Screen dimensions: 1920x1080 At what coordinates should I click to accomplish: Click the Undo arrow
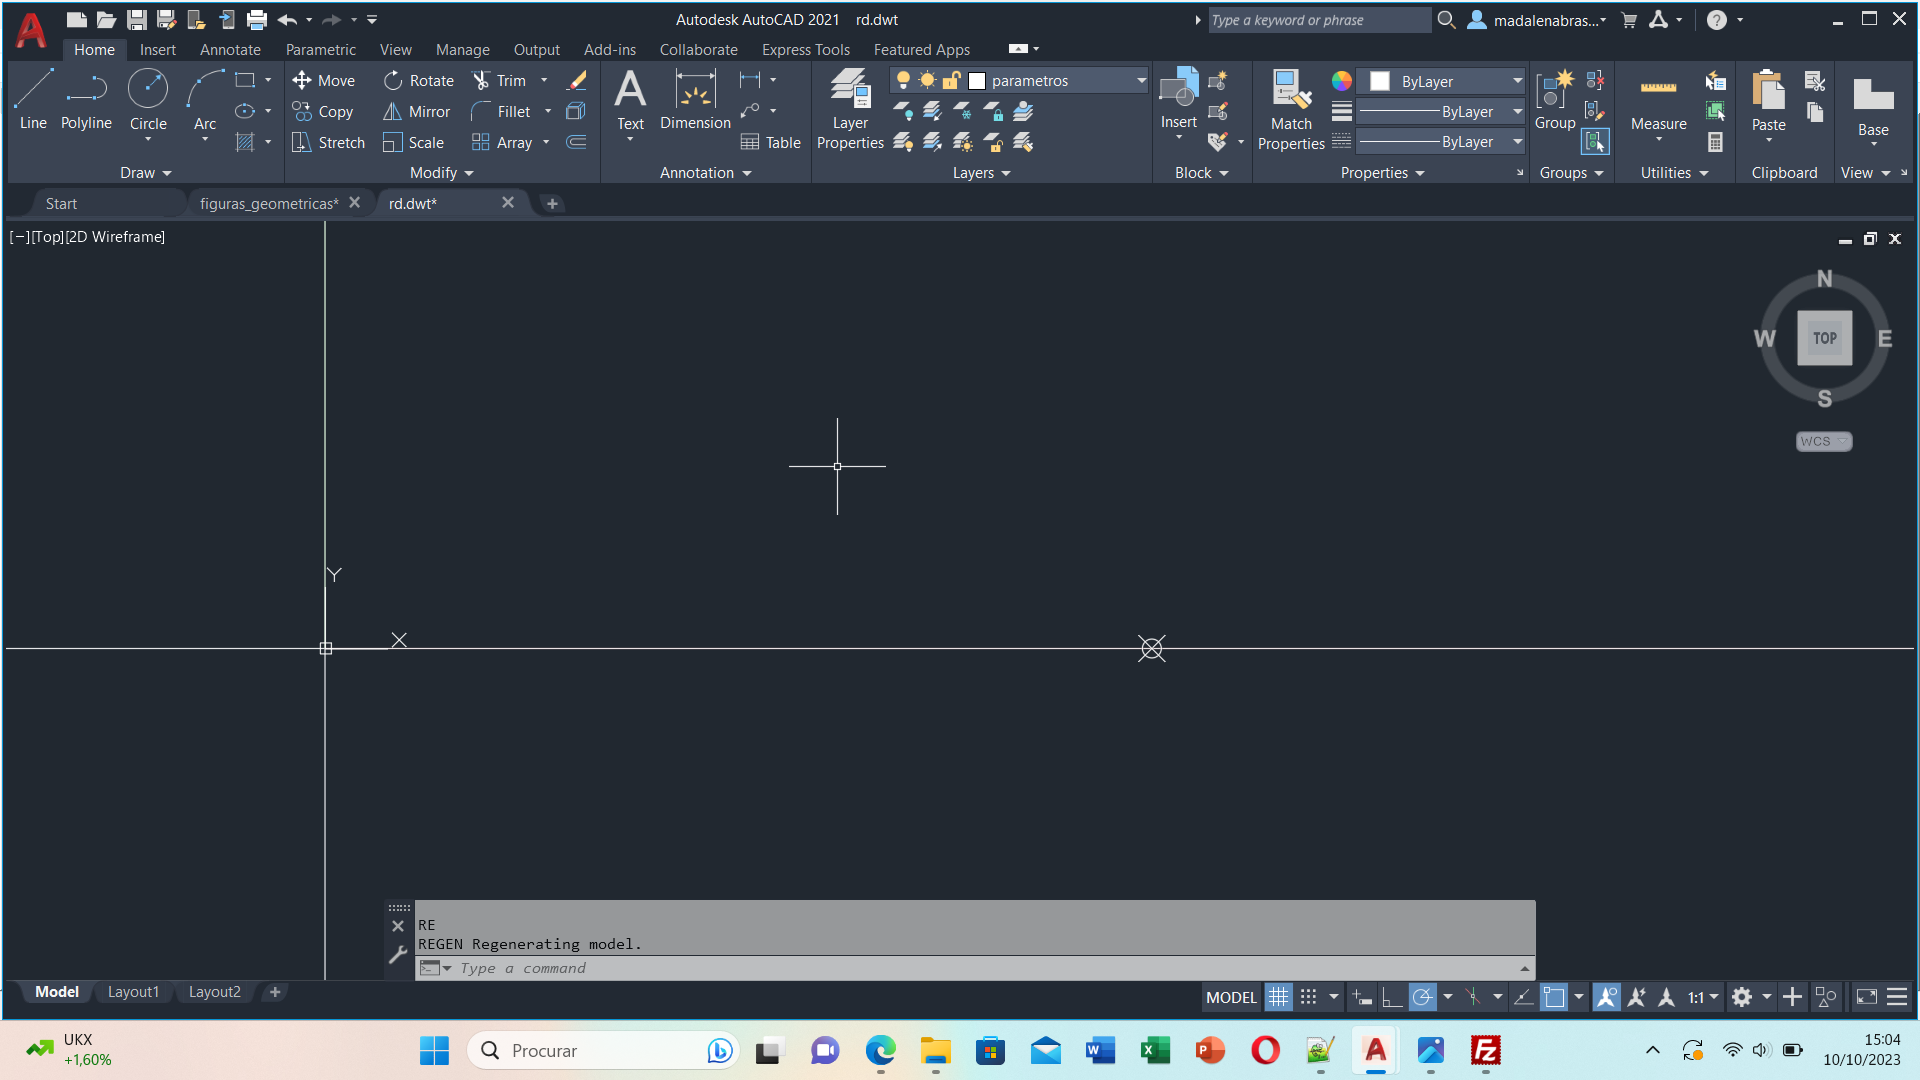tap(287, 19)
